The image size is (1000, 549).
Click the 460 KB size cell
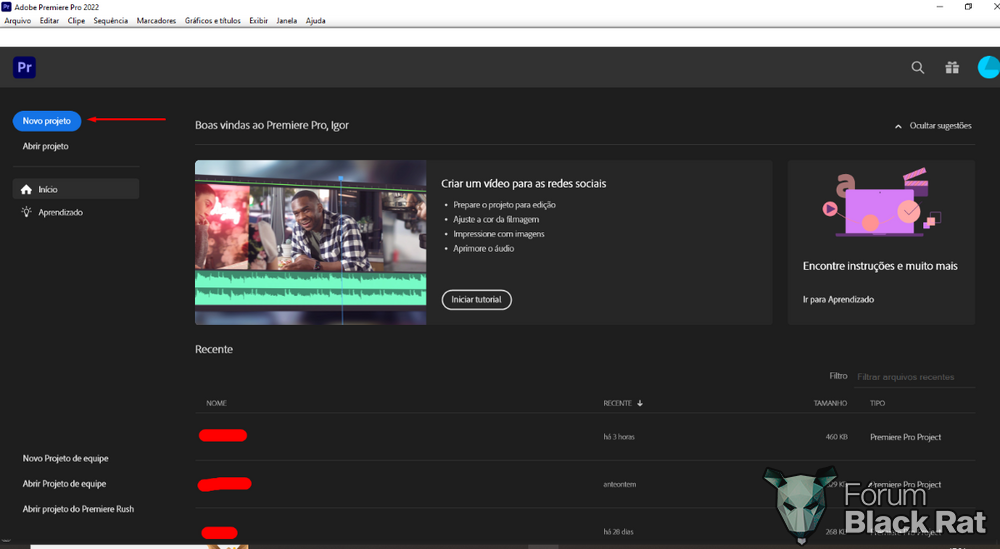click(x=837, y=437)
